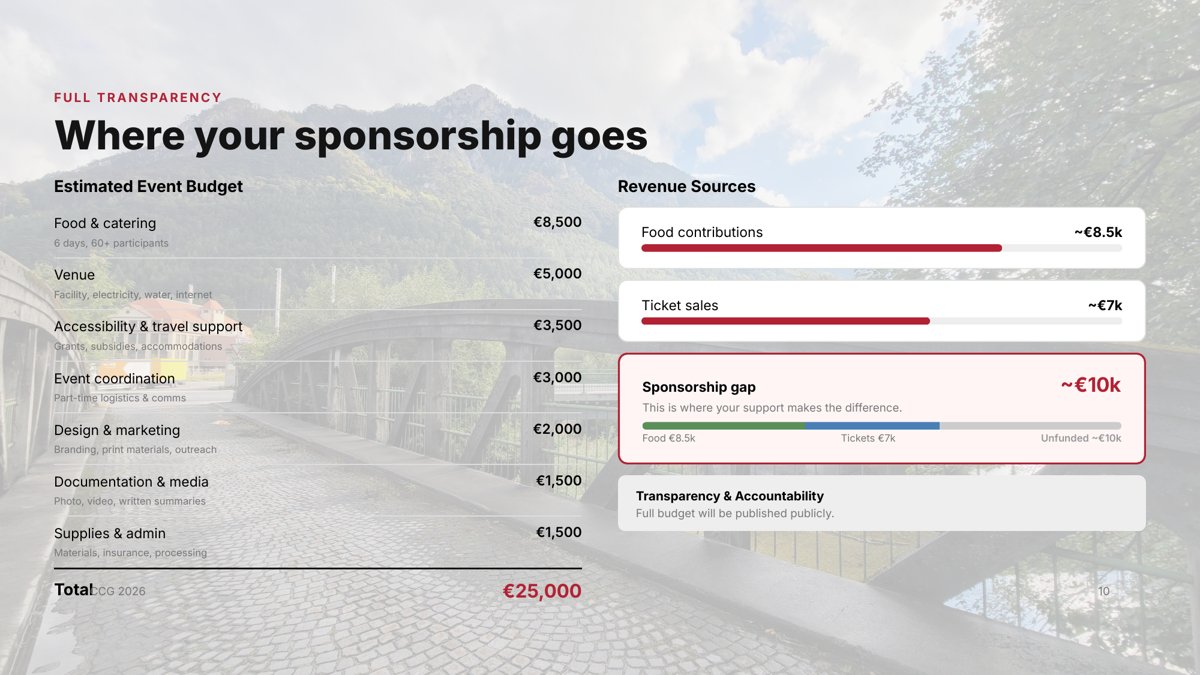Select the Supplies & admin row label
This screenshot has height=675, width=1200.
(x=110, y=533)
